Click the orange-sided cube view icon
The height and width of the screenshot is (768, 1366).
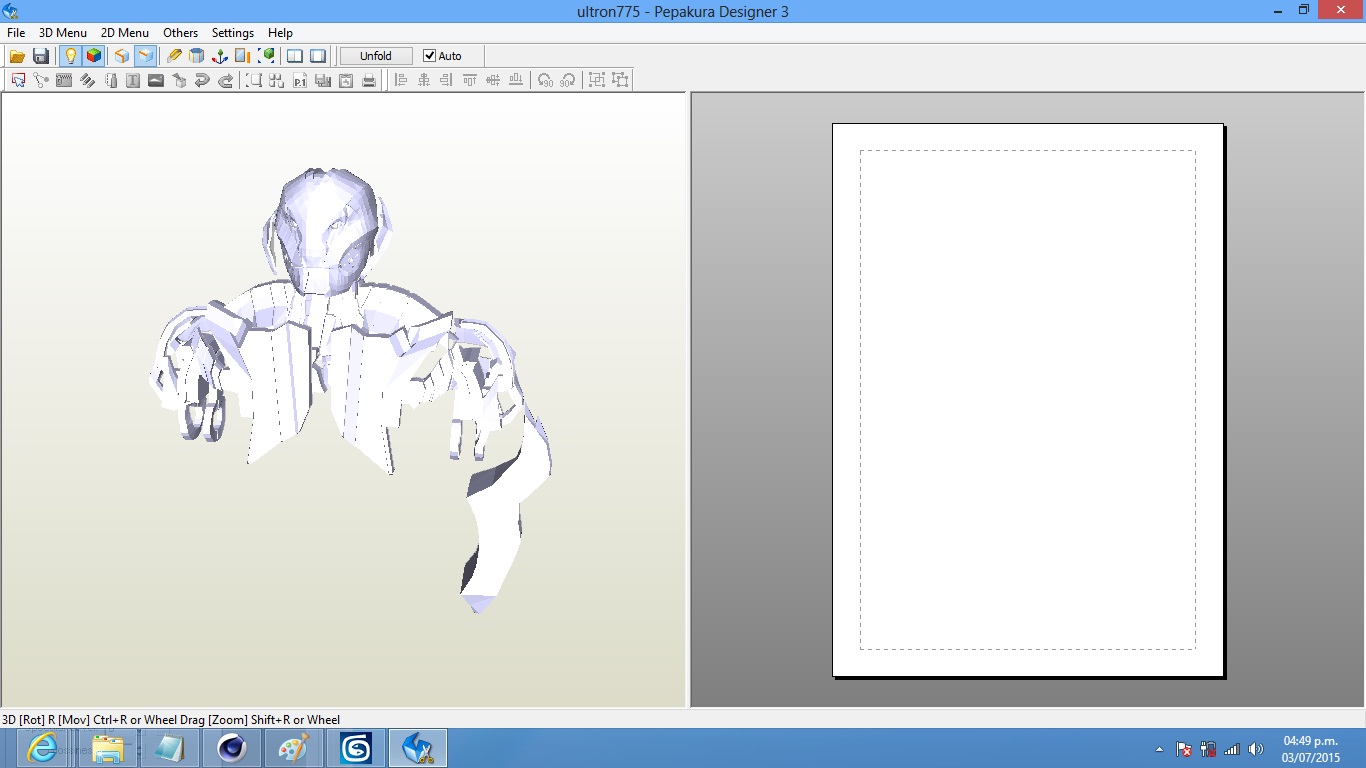(x=121, y=56)
